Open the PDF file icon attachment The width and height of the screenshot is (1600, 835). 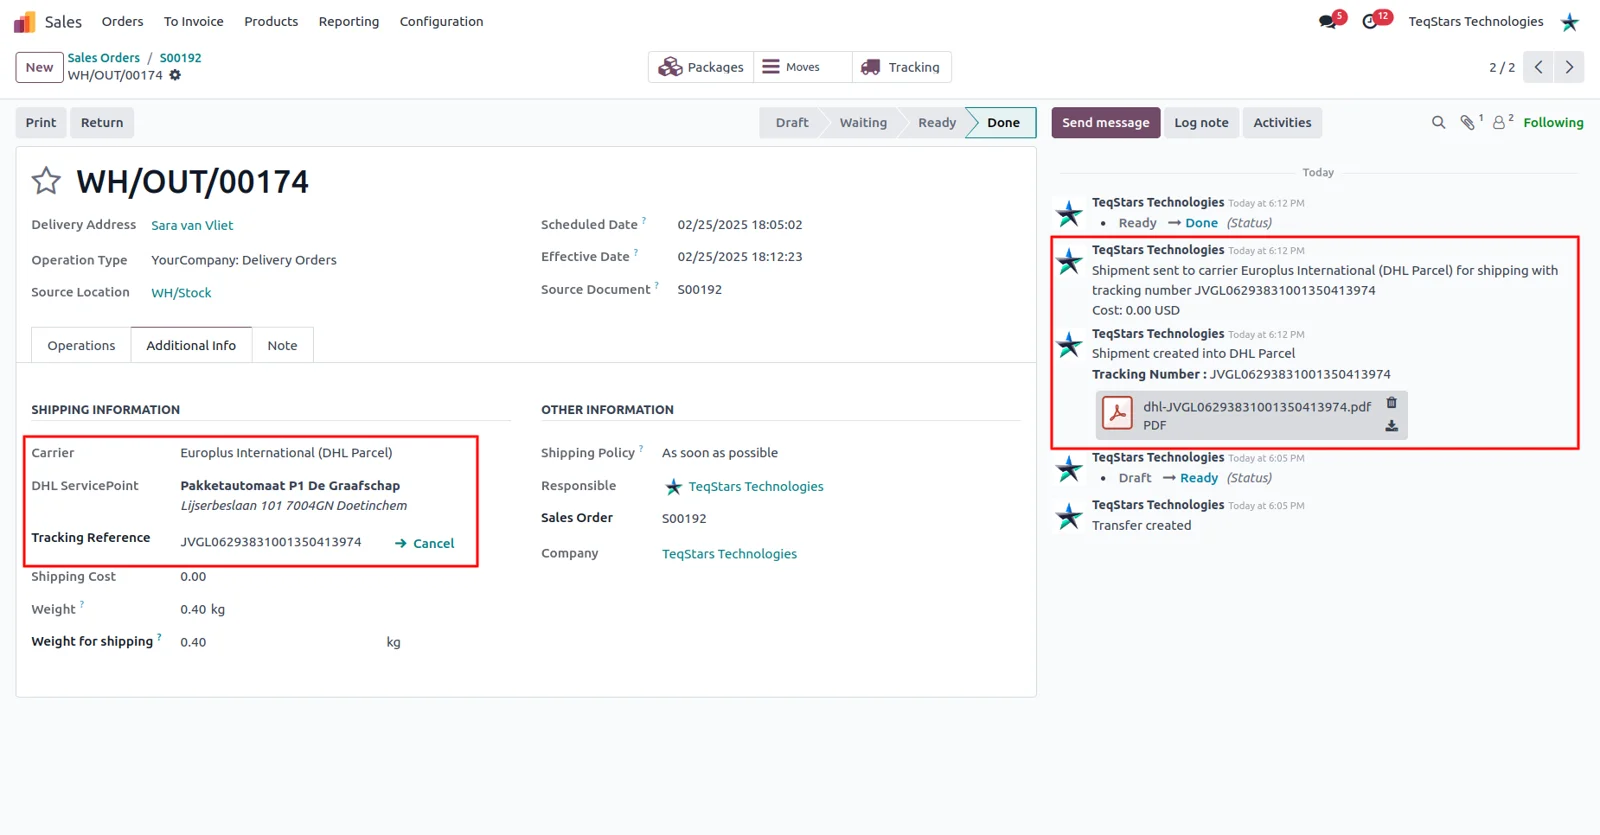tap(1117, 413)
